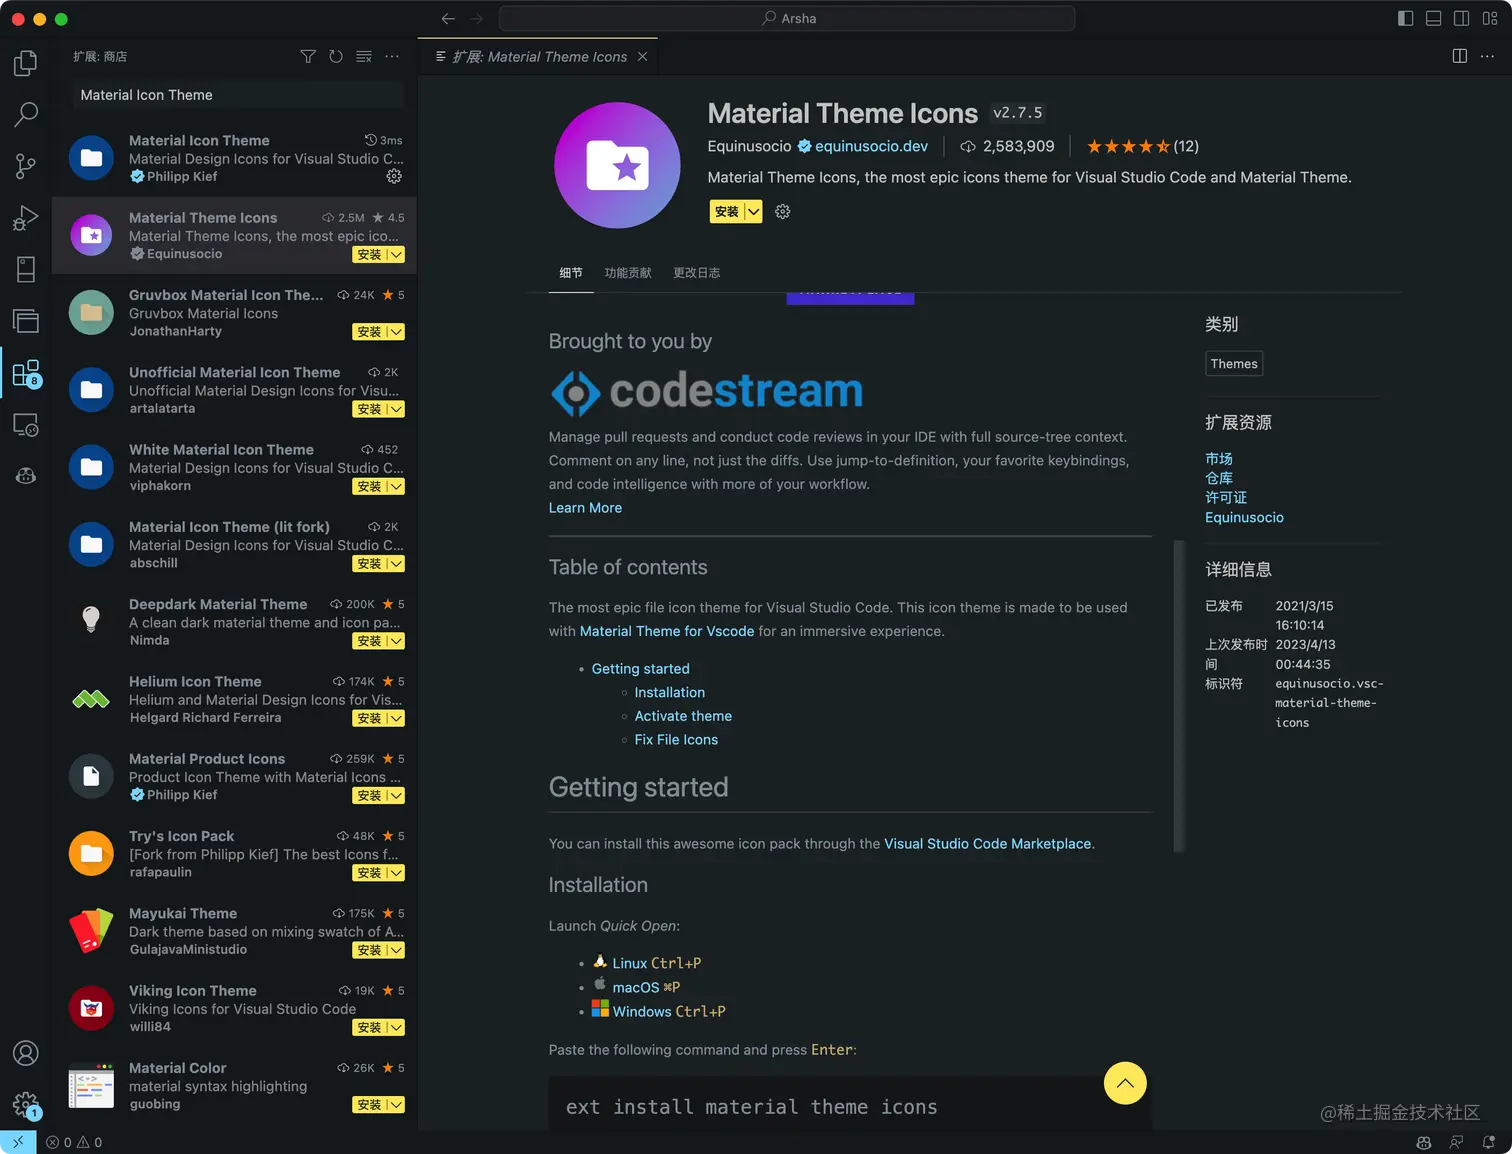
Task: Select the 扩展: Material Theme Icons editor tab
Action: coord(539,57)
